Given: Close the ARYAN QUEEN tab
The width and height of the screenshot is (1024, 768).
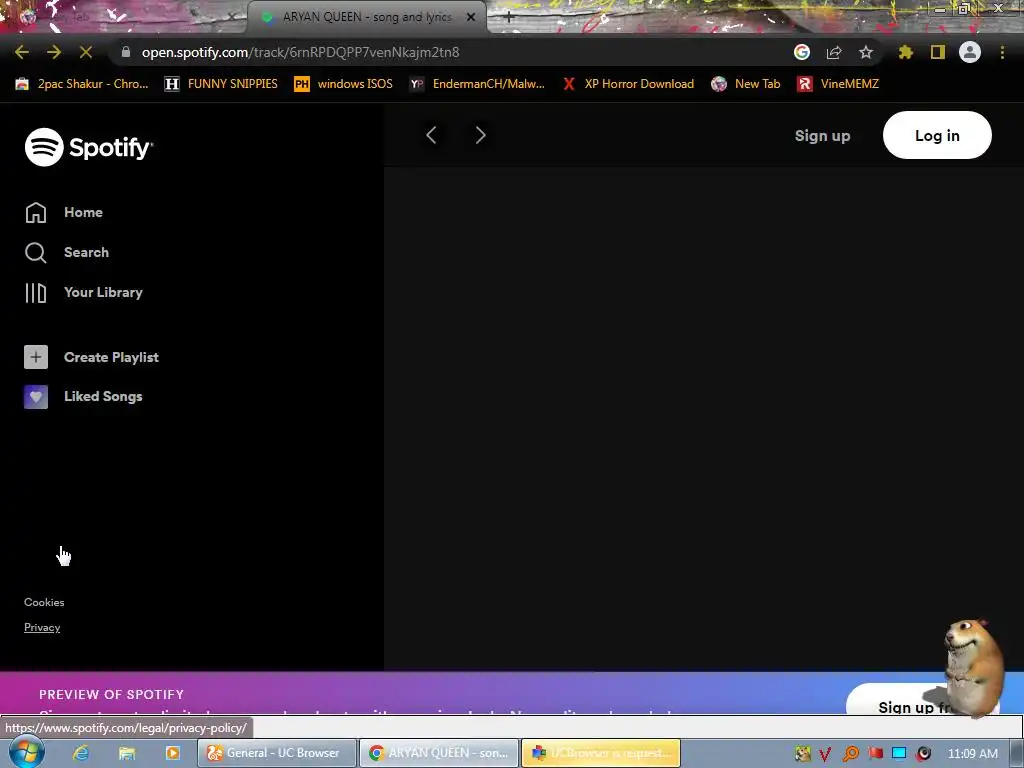Looking at the screenshot, I should pos(471,17).
